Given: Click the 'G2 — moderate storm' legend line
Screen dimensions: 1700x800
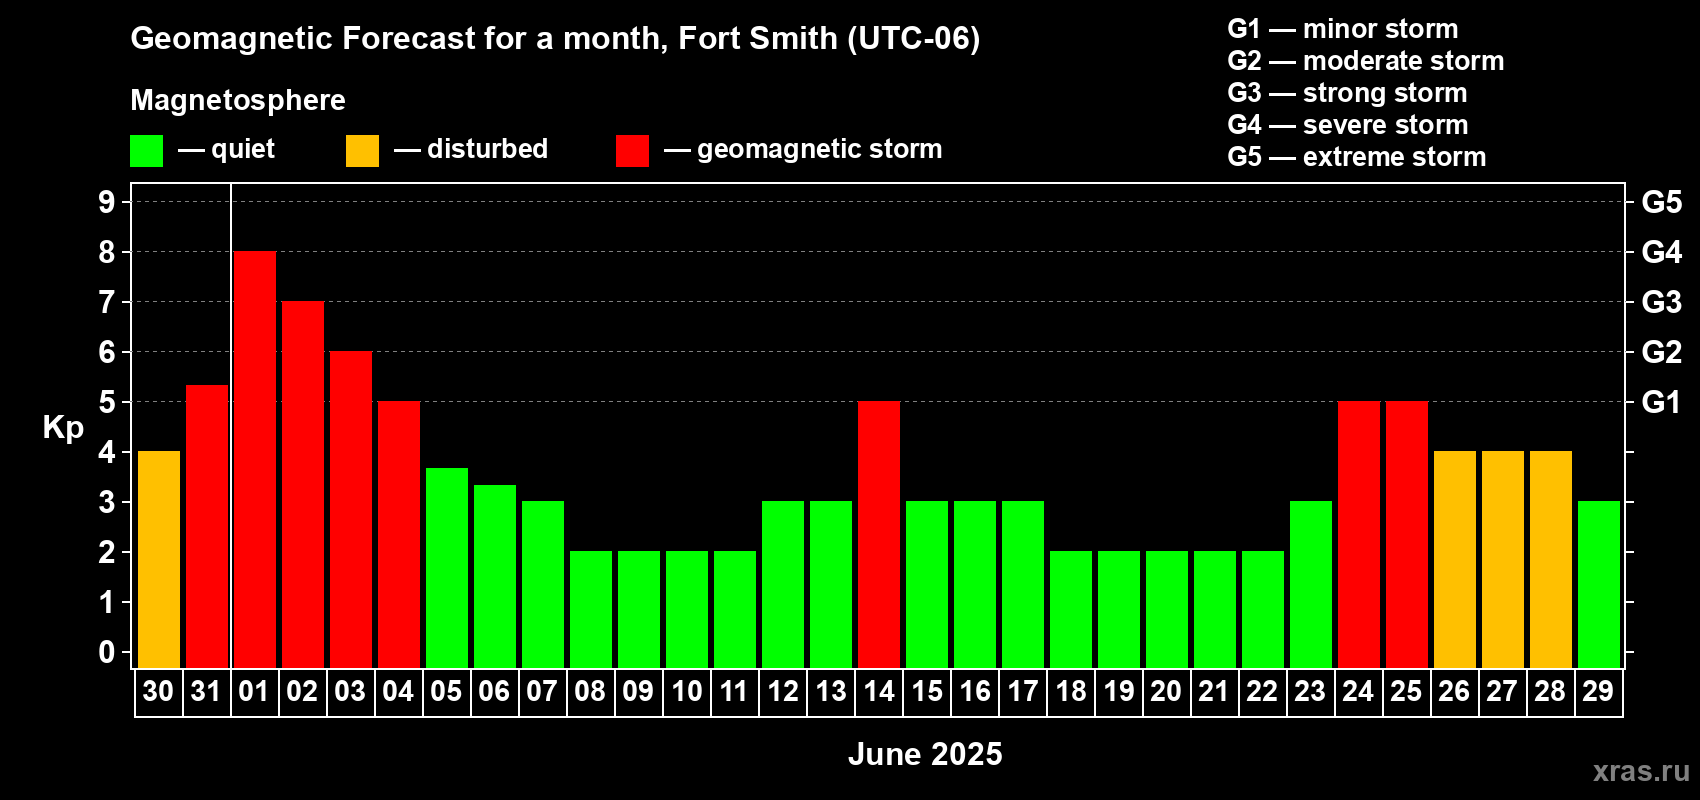Looking at the screenshot, I should coord(1365,61).
